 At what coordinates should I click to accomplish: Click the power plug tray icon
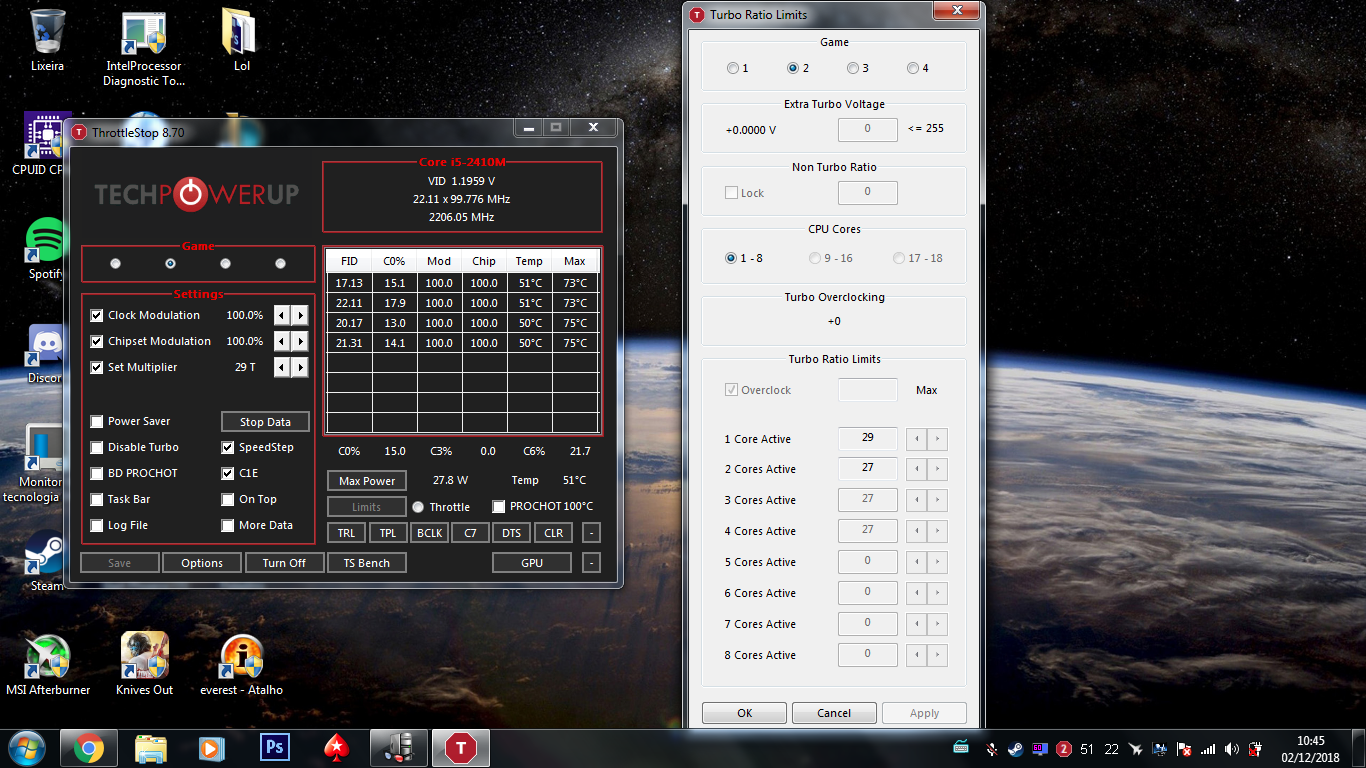(x=1255, y=749)
